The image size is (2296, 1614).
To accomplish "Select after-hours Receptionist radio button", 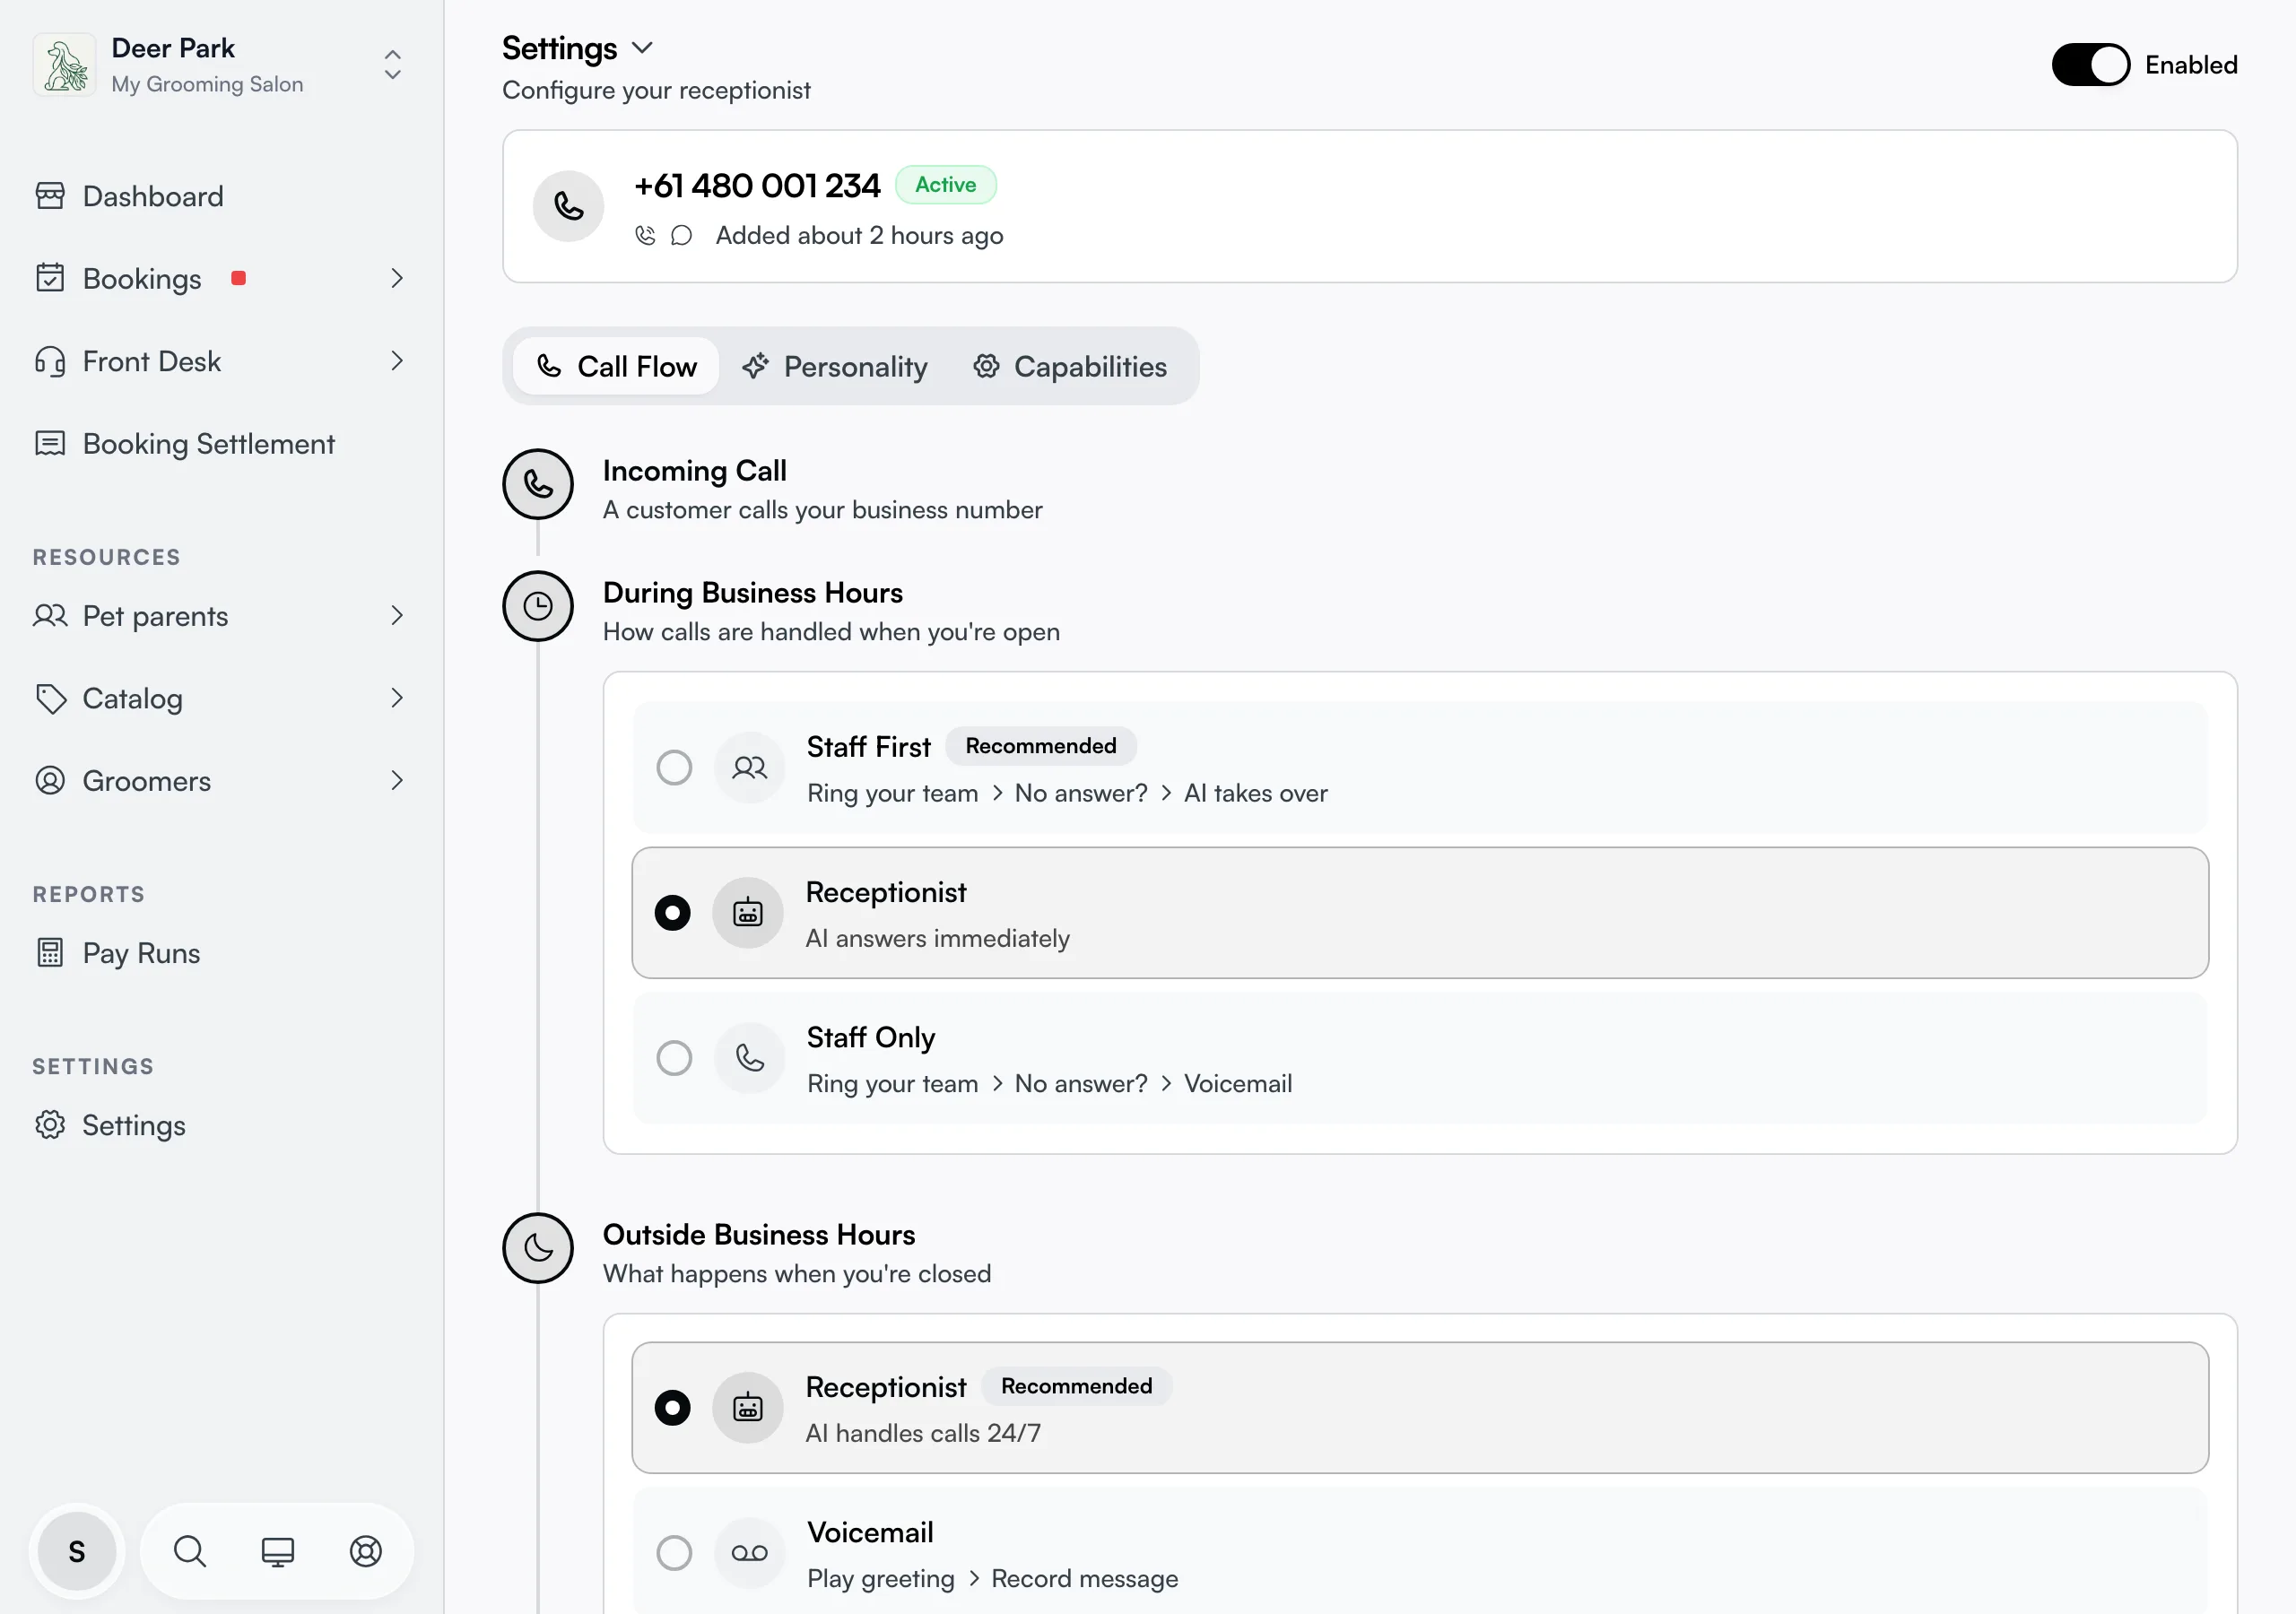I will (x=672, y=1408).
